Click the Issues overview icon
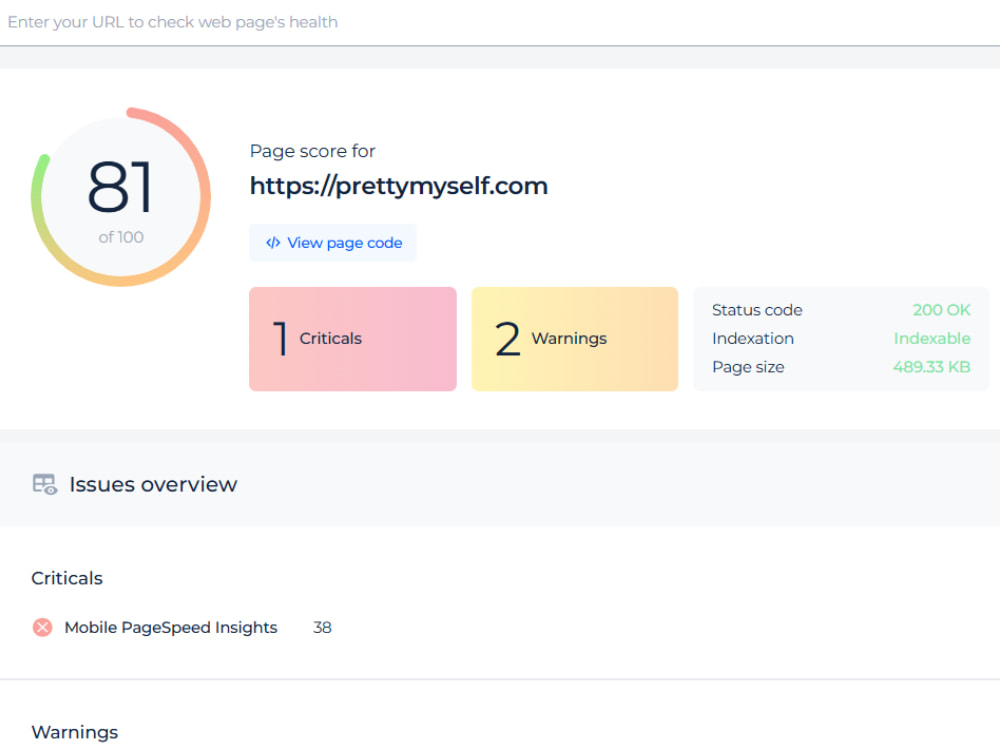Viewport: 1000px width, 750px height. pyautogui.click(x=45, y=485)
